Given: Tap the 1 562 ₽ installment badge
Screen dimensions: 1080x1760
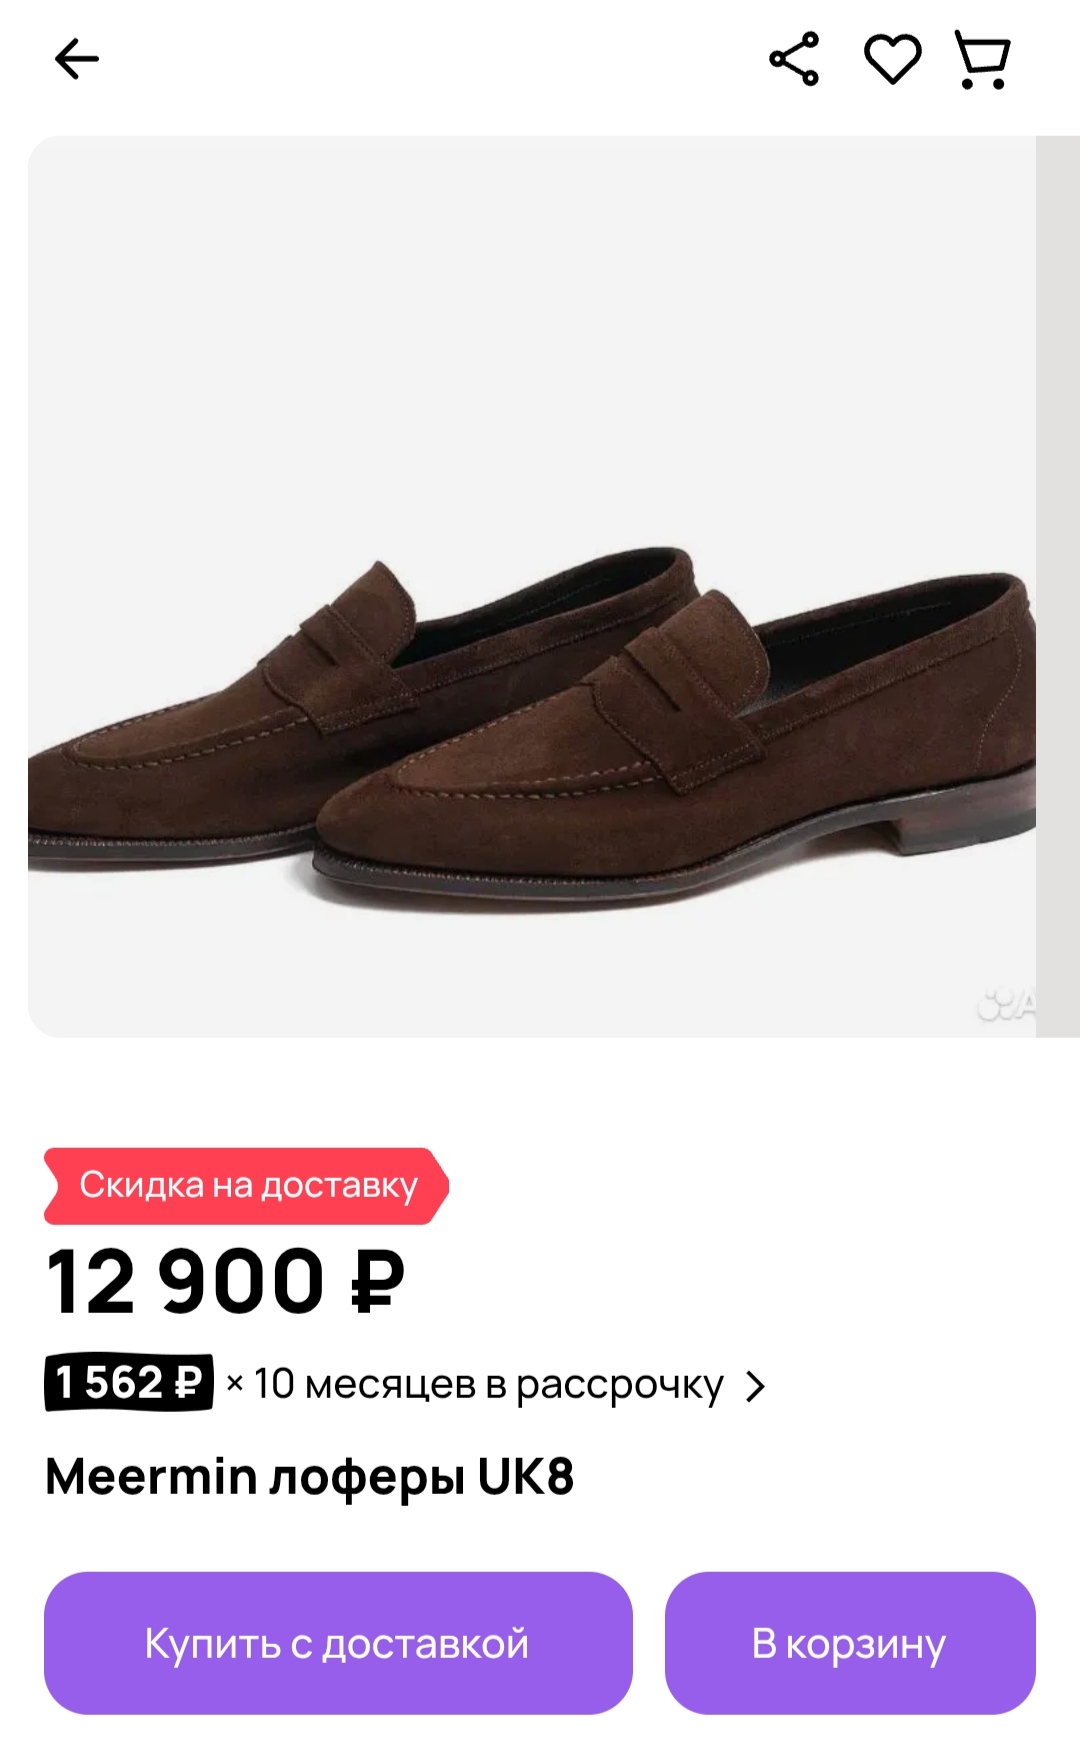Looking at the screenshot, I should [x=129, y=1384].
